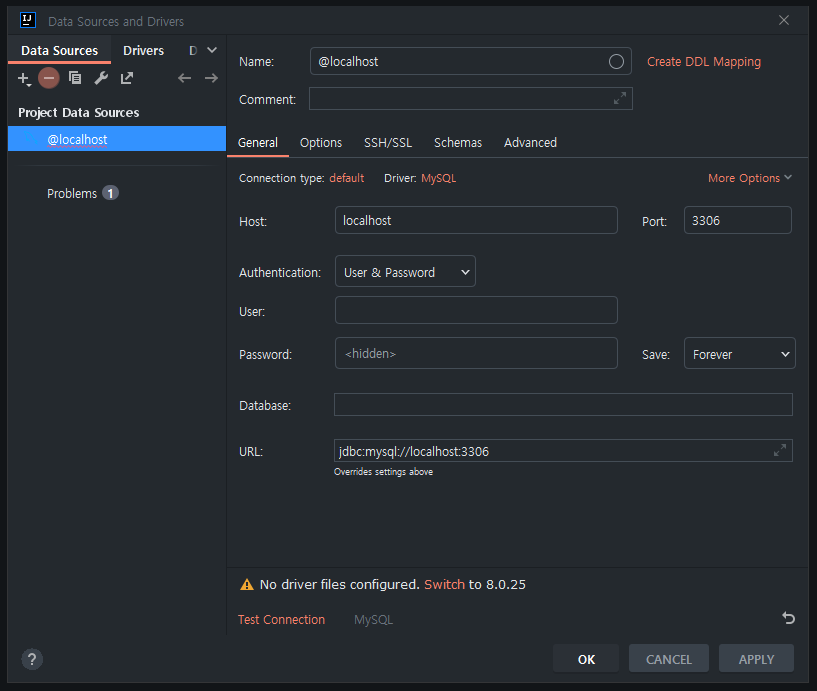Click the CANCEL button

coord(669,659)
